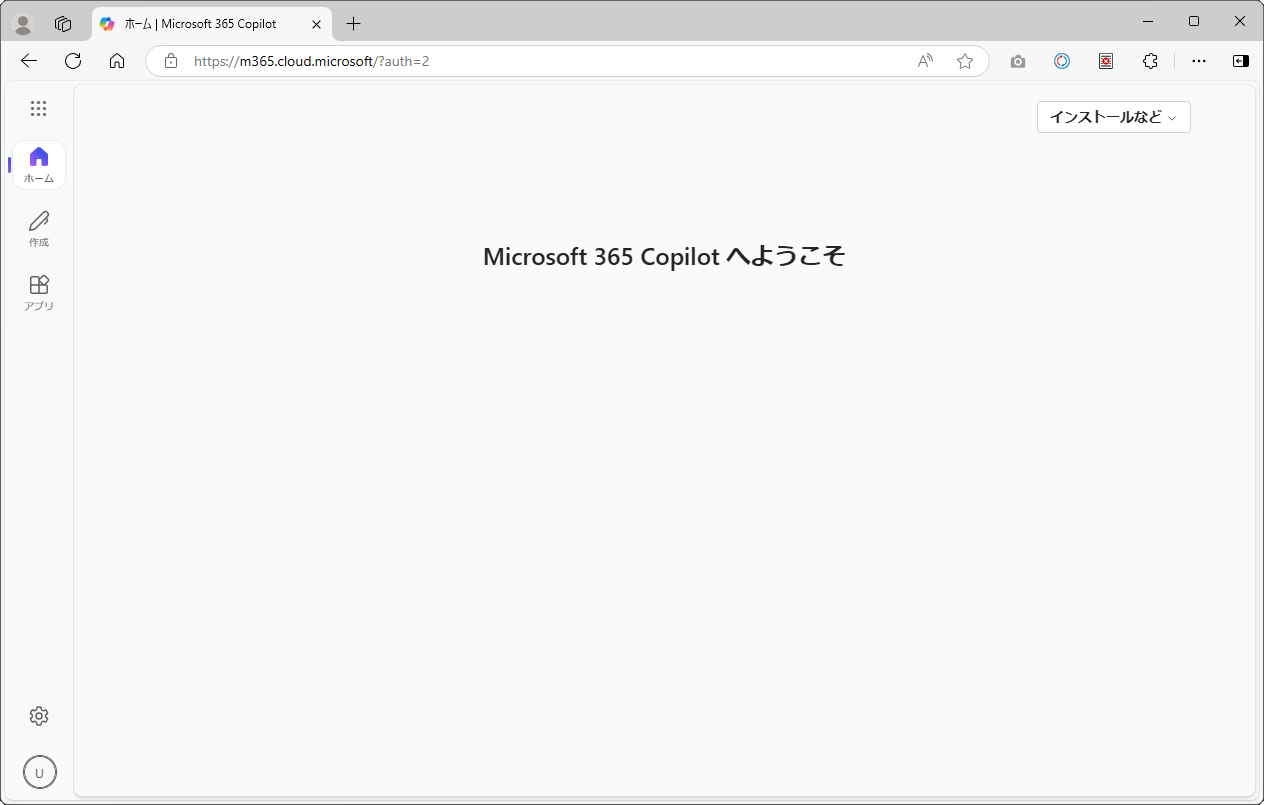Screen dimensions: 1264x805
Task: Select the ホーム sidebar icon
Action: pyautogui.click(x=39, y=165)
